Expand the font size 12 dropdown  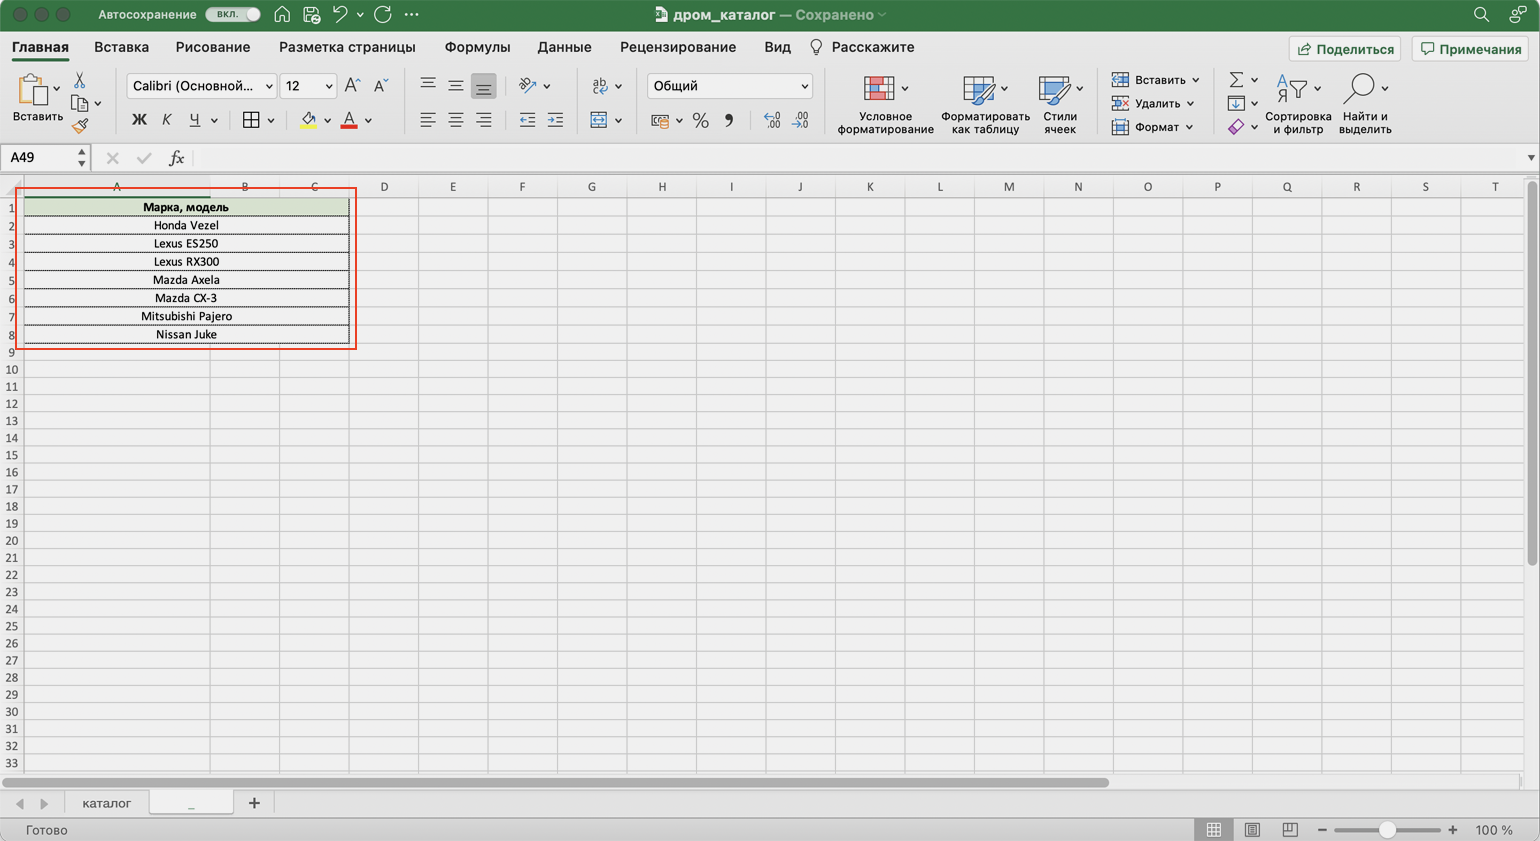pos(328,87)
